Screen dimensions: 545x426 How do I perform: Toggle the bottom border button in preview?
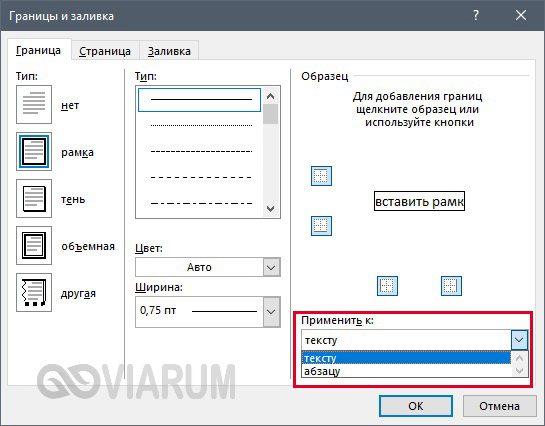point(321,226)
